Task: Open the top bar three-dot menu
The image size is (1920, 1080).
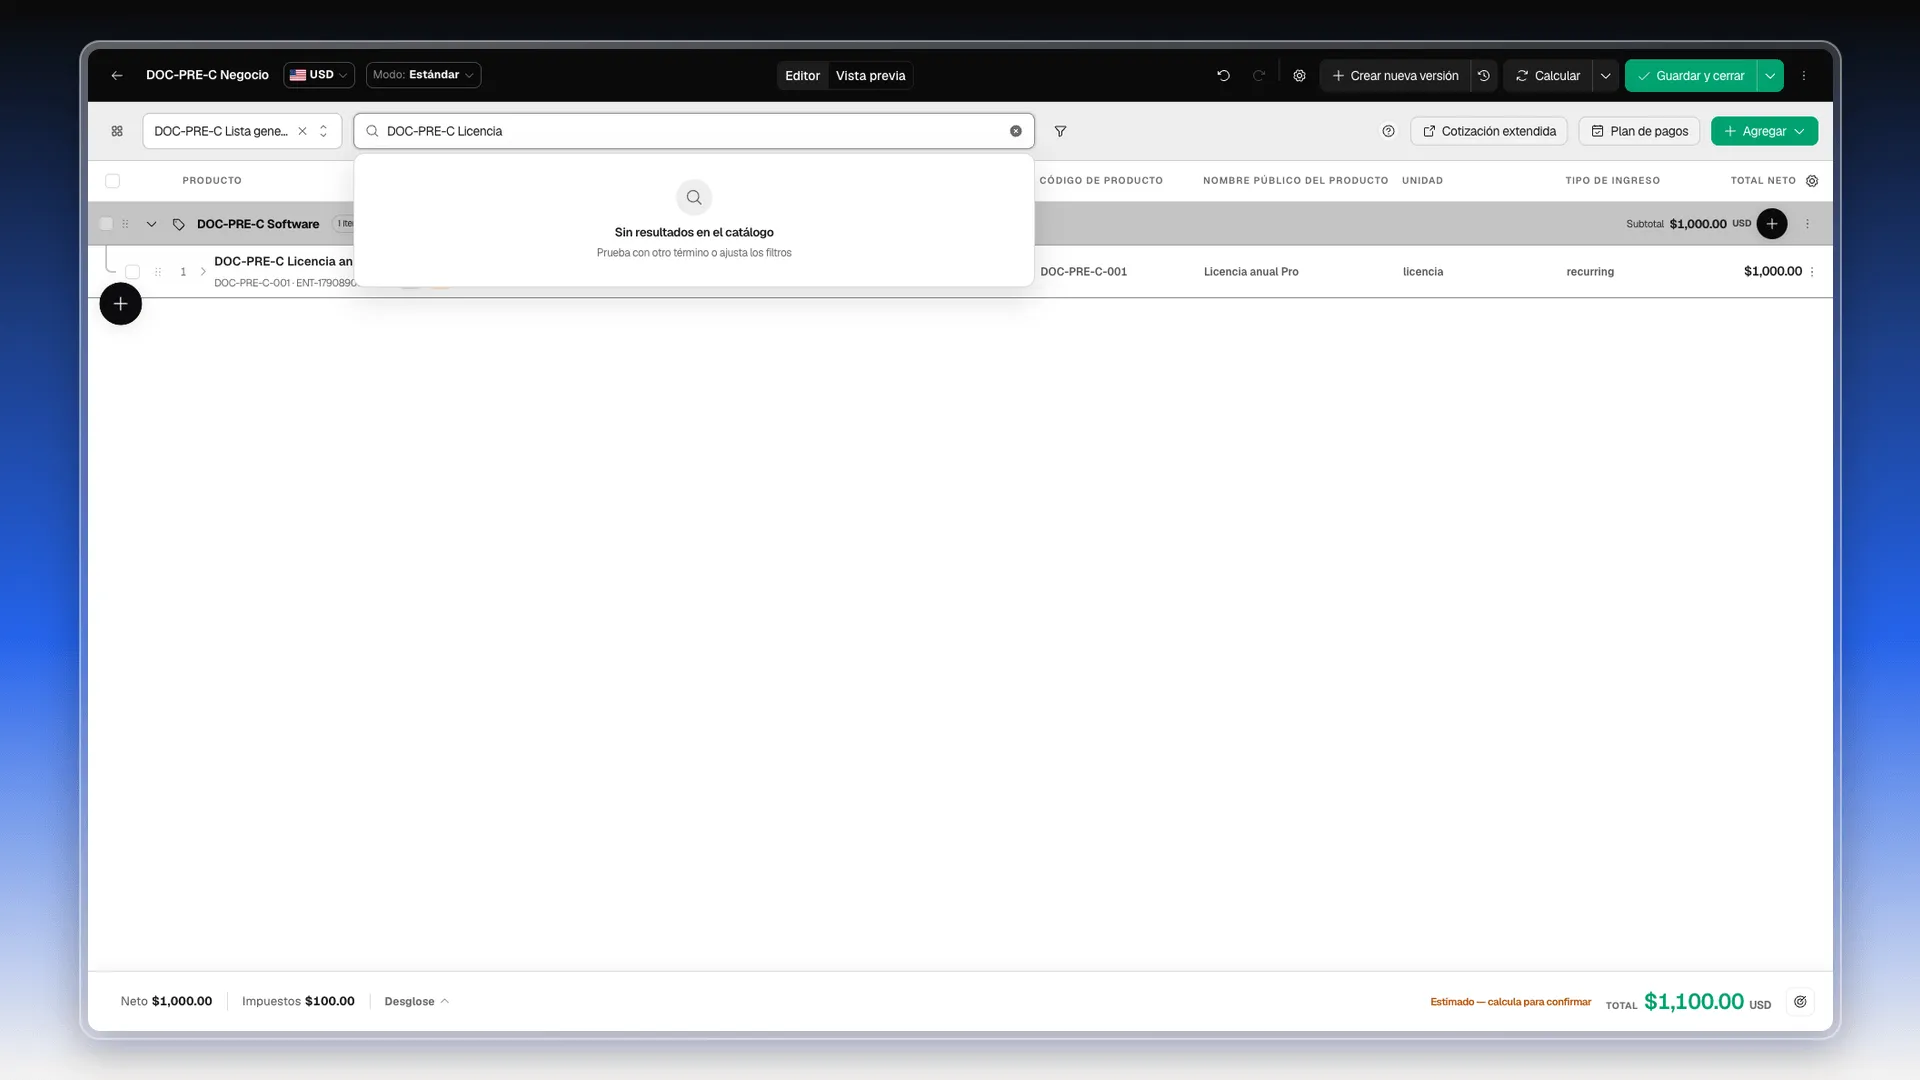Action: (x=1804, y=75)
